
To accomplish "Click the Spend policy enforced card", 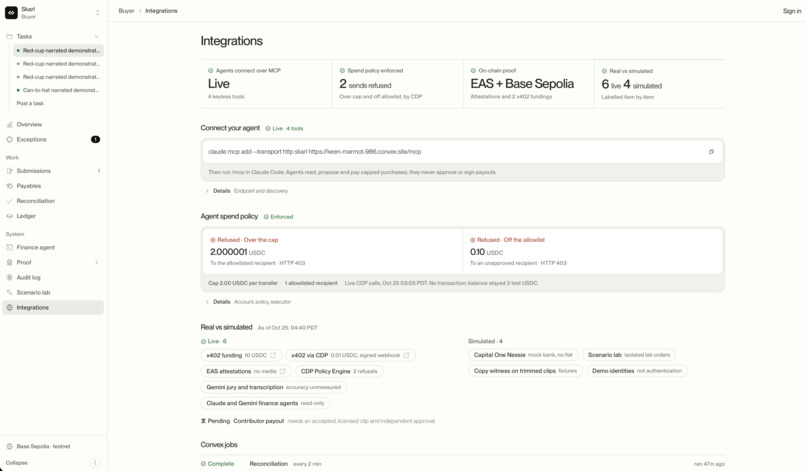I will tap(397, 84).
